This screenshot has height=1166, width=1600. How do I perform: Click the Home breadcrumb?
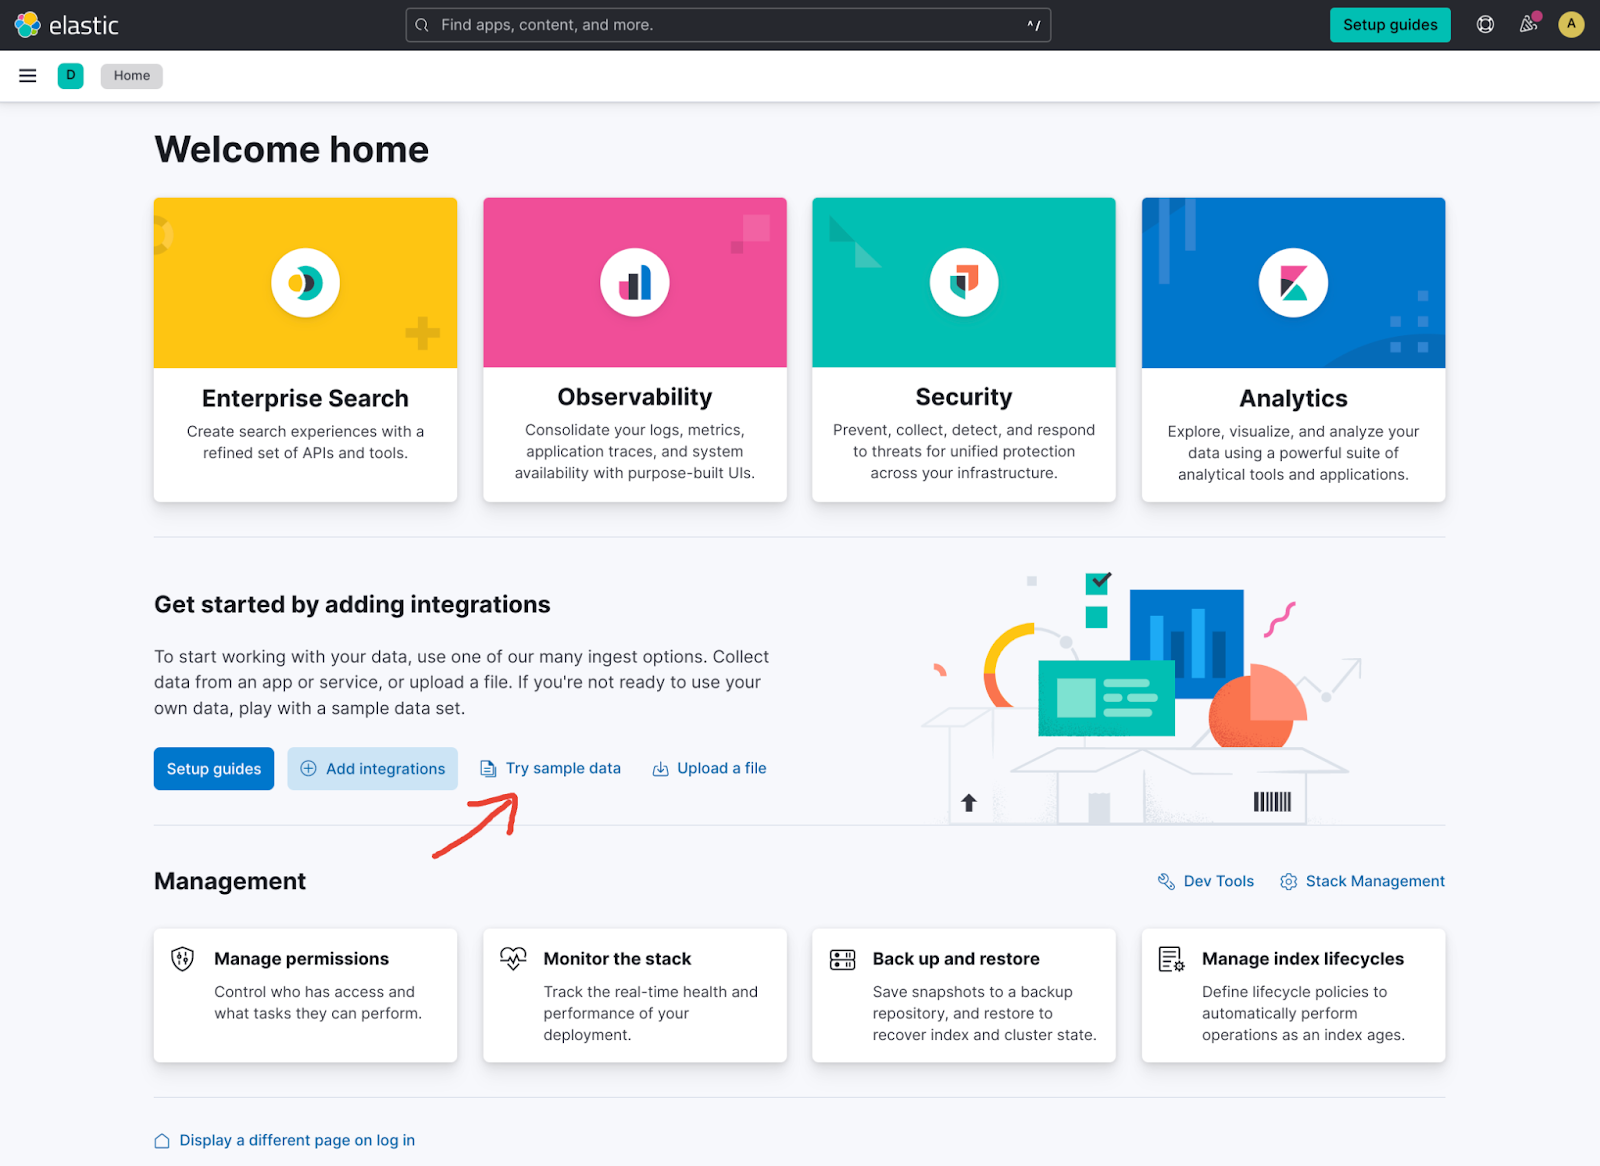131,76
